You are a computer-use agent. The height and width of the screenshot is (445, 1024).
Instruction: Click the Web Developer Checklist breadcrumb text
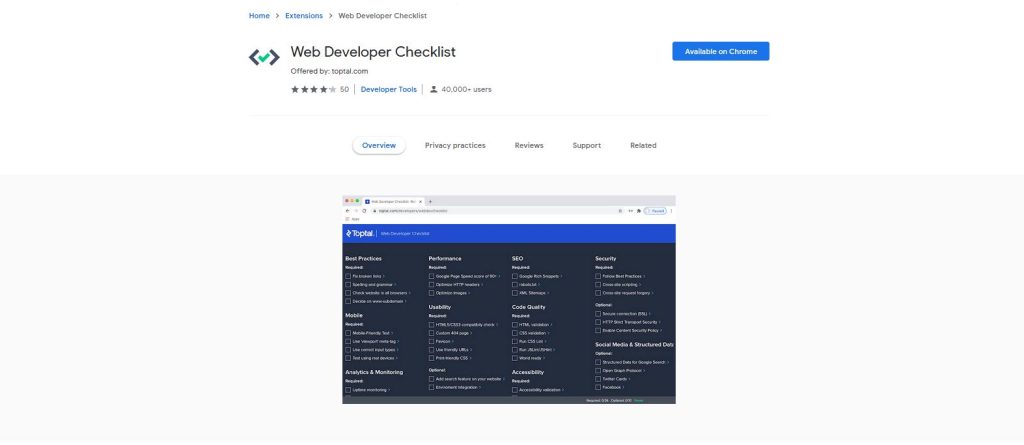382,16
